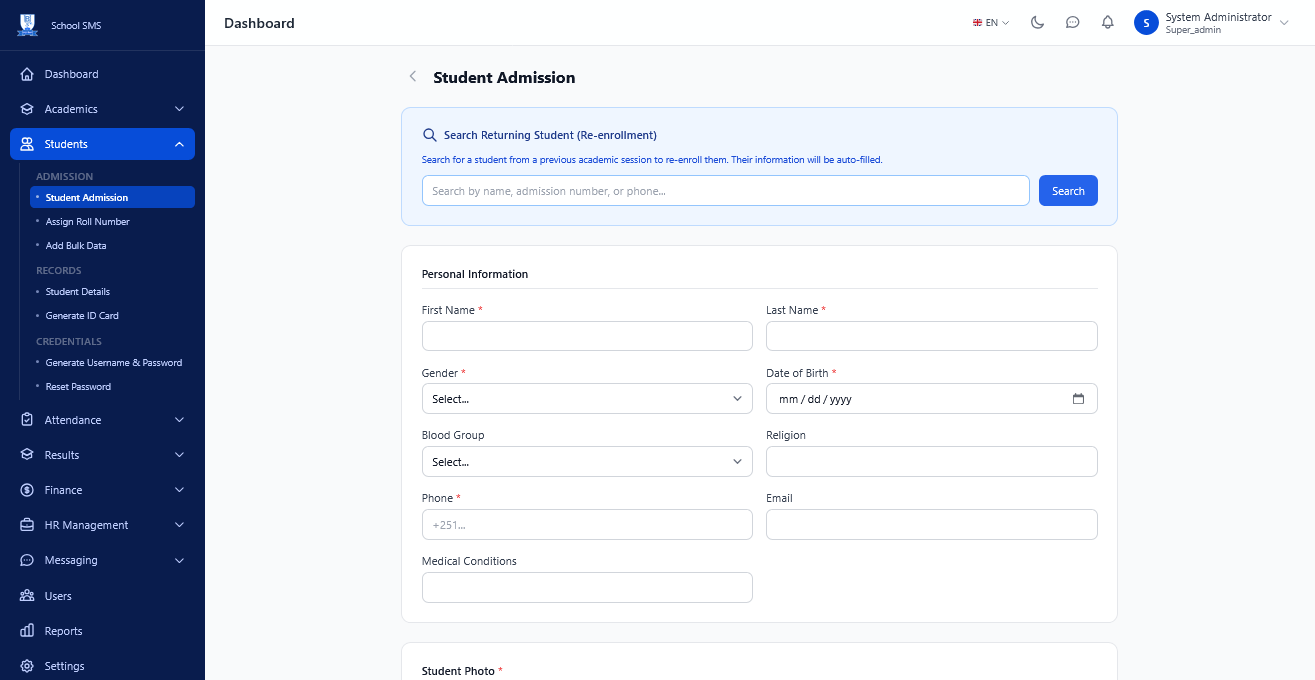
Task: Click the Students people icon
Action: point(27,144)
